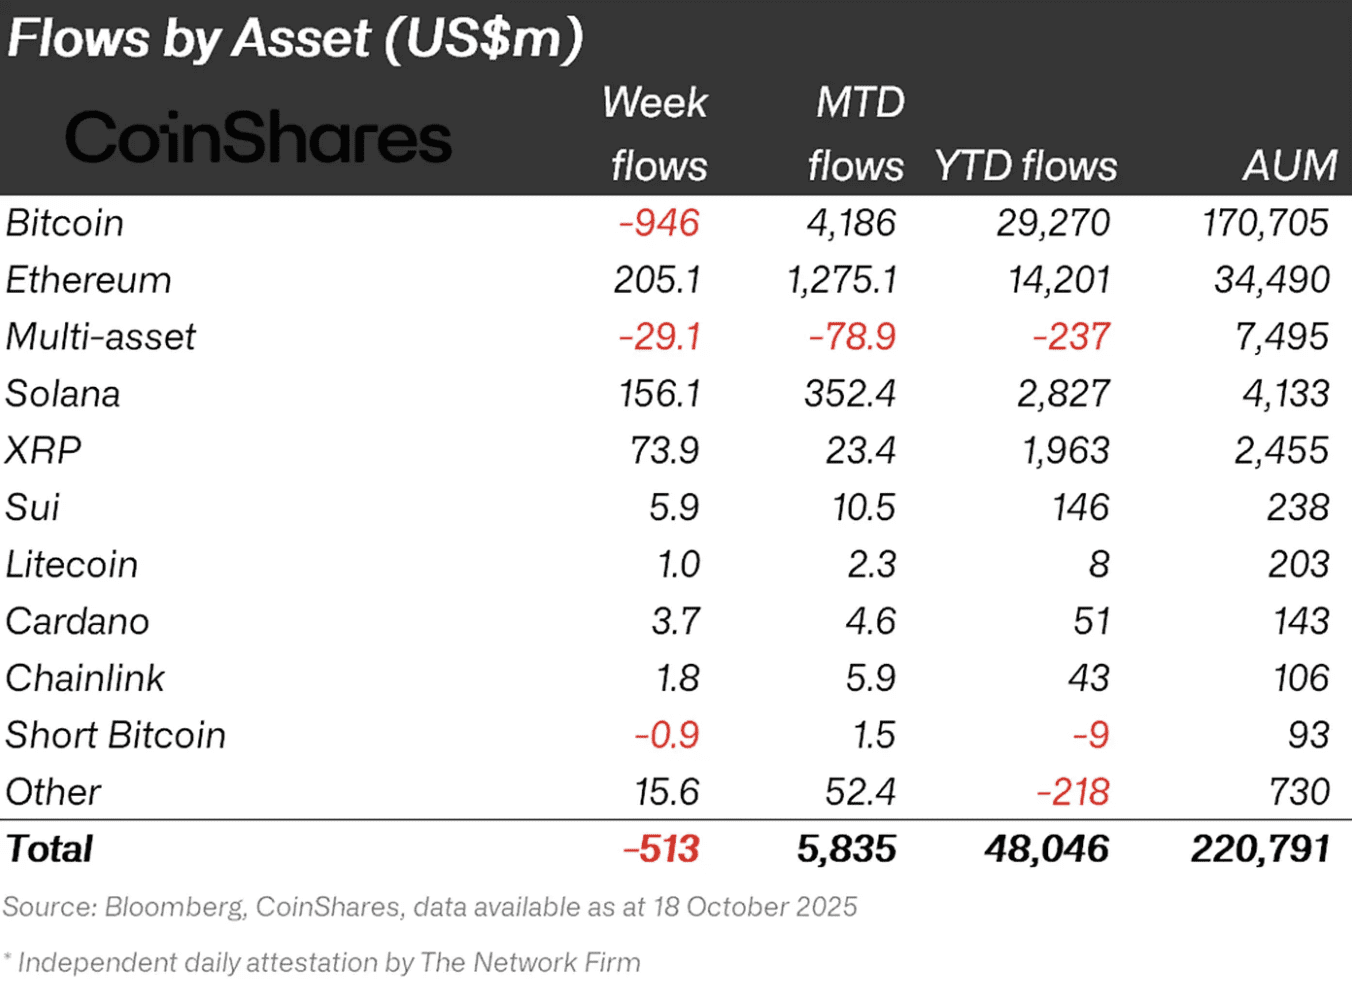
Task: Click the Chainlink row label
Action: pos(85,679)
